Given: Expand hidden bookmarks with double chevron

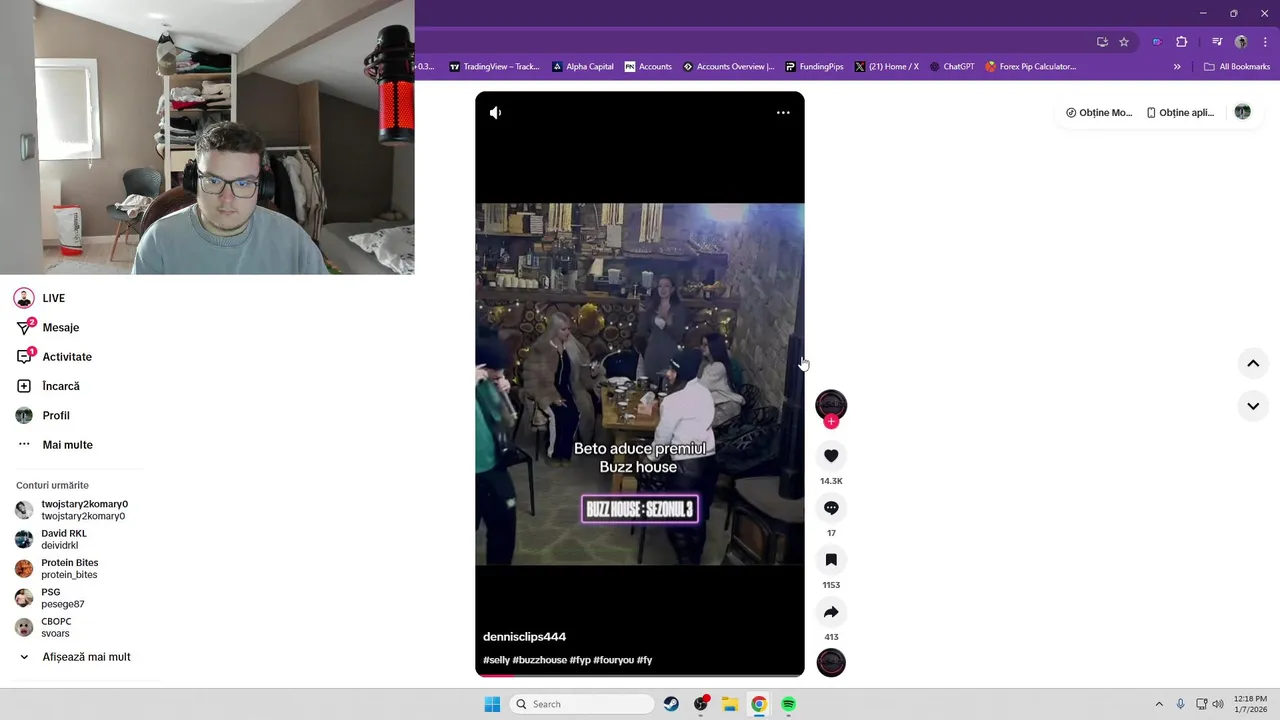Looking at the screenshot, I should [x=1177, y=67].
